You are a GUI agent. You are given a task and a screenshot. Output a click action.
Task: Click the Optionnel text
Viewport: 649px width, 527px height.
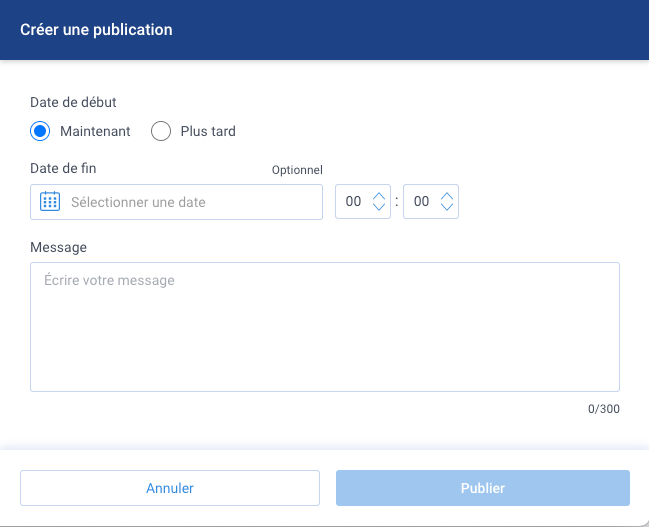click(x=297, y=170)
